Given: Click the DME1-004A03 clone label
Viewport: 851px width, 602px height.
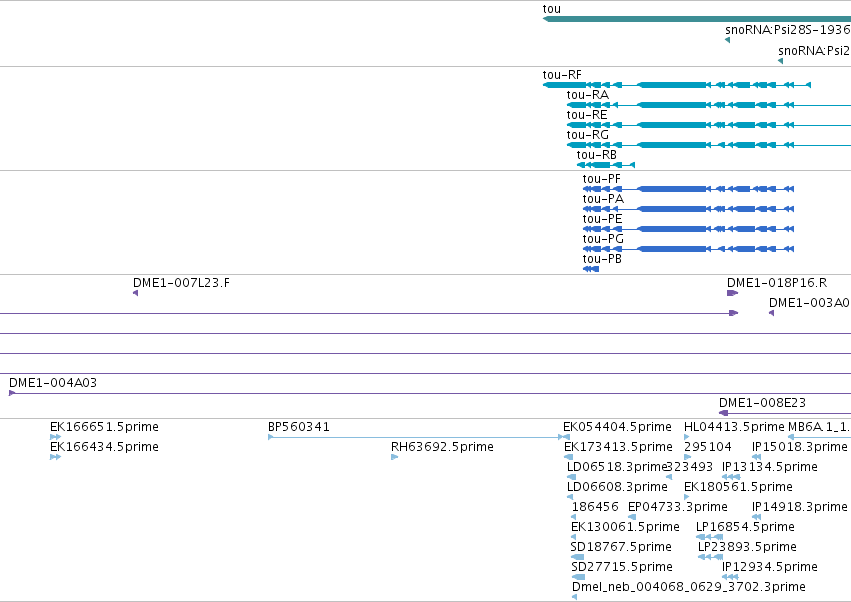Looking at the screenshot, I should click(x=53, y=383).
